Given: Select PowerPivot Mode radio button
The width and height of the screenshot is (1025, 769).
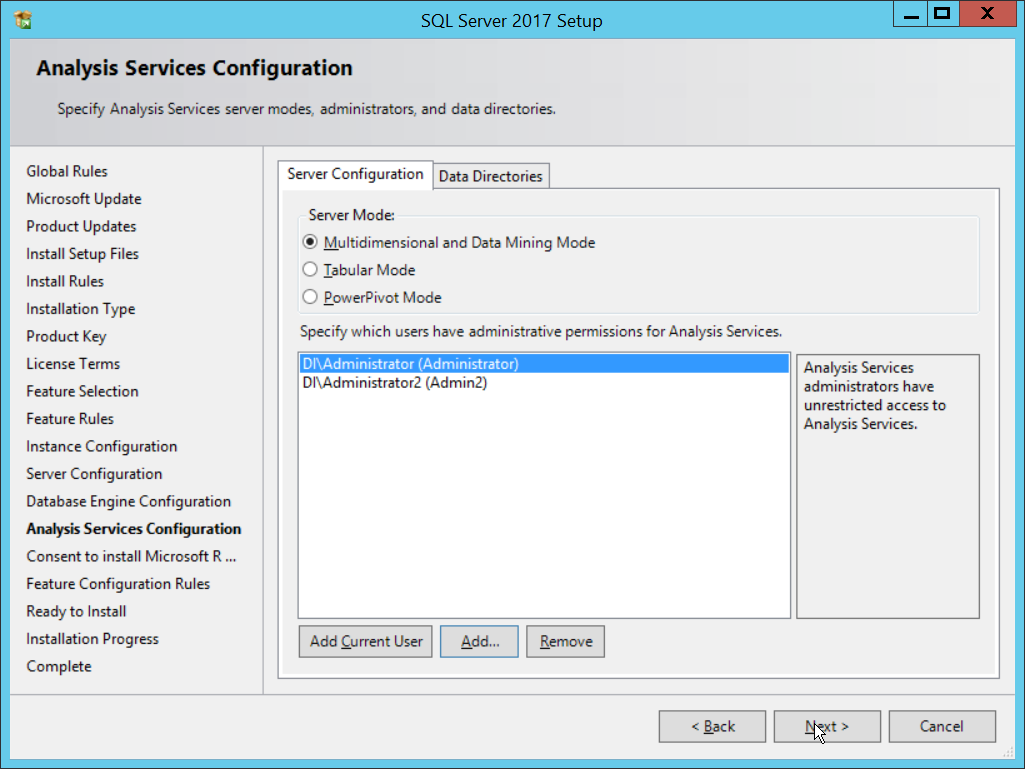Looking at the screenshot, I should coord(310,298).
